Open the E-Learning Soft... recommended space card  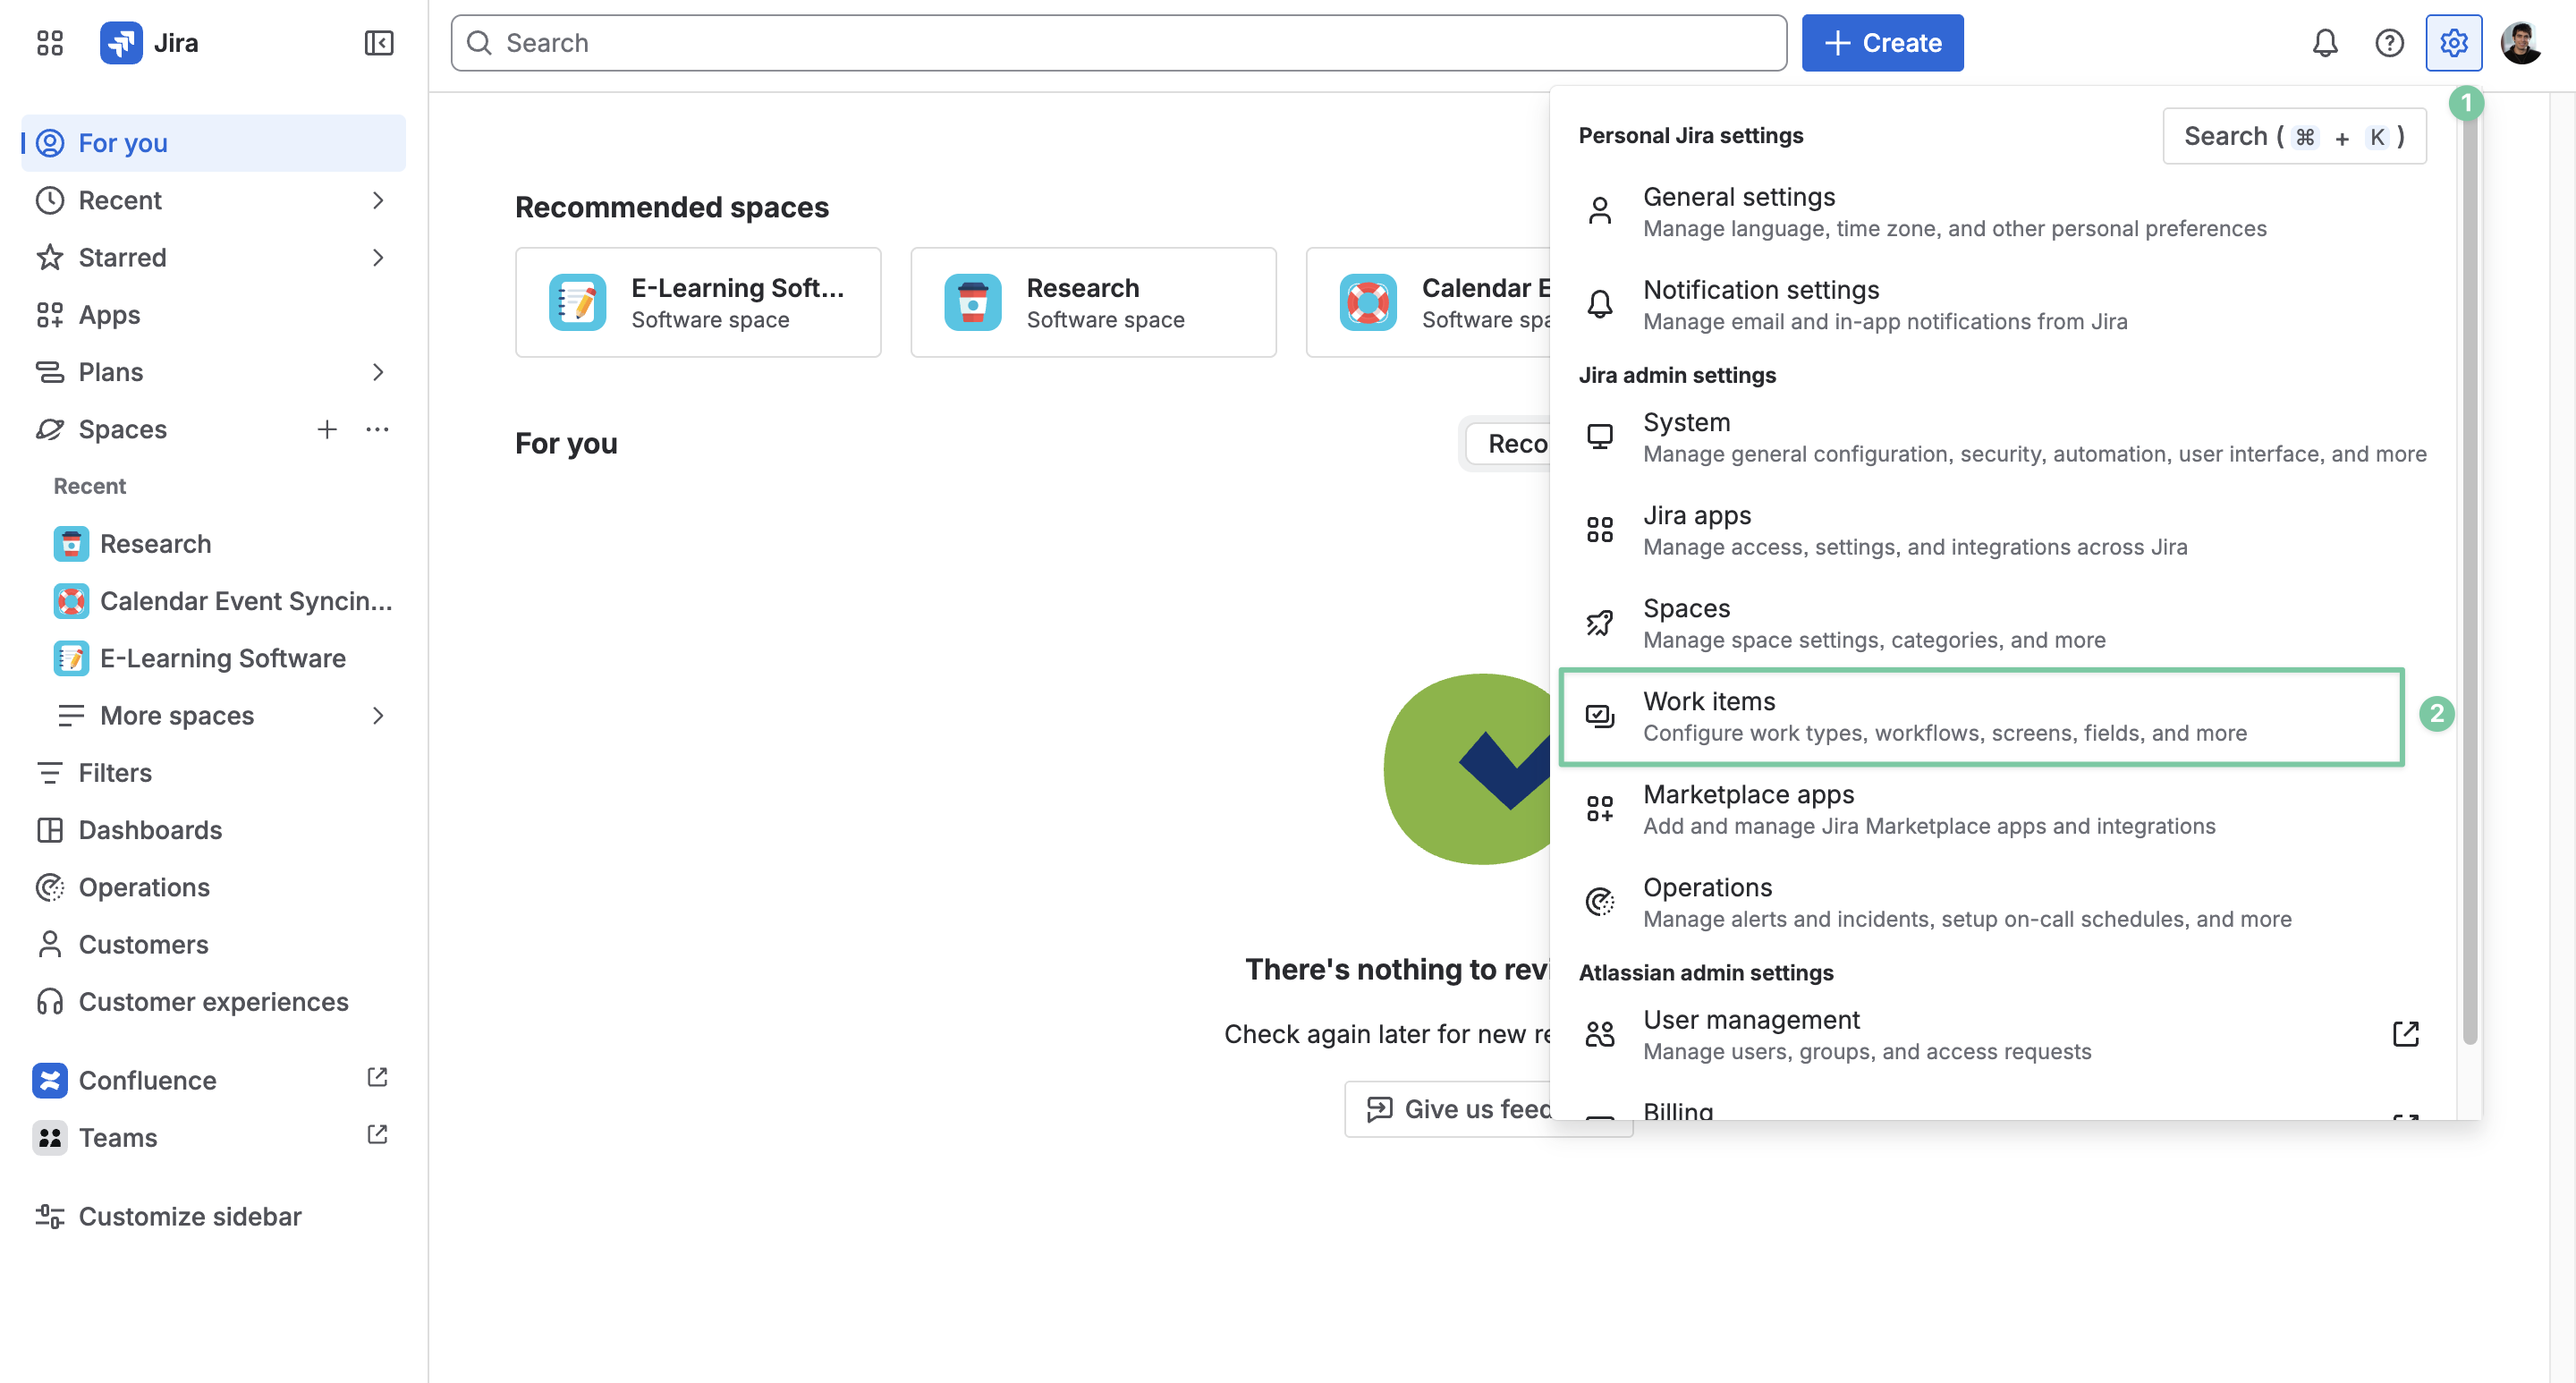(697, 302)
